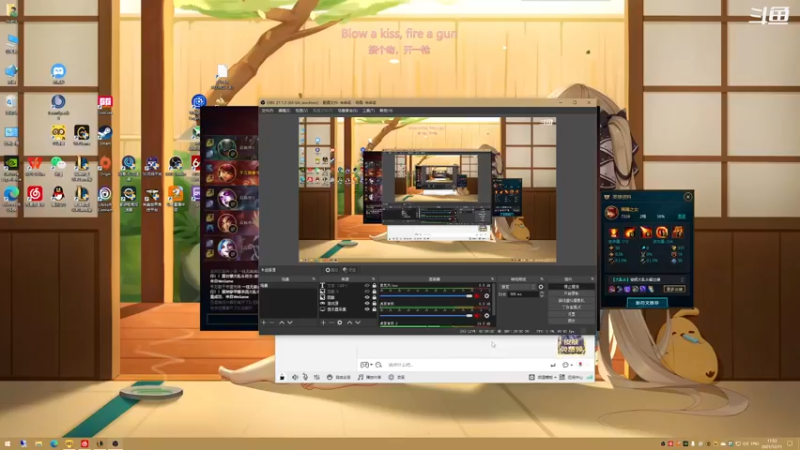Remove the selected scene in OBS
The width and height of the screenshot is (800, 450).
click(x=272, y=322)
